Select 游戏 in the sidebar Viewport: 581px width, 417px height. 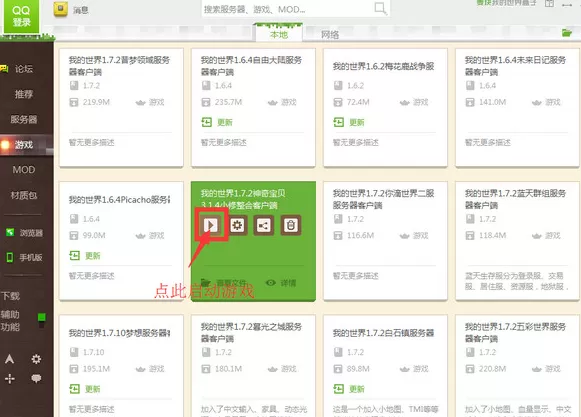click(x=24, y=145)
